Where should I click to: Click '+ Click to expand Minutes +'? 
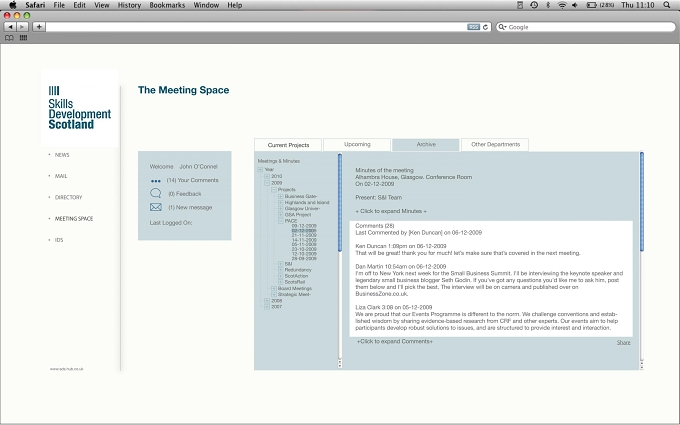click(391, 211)
